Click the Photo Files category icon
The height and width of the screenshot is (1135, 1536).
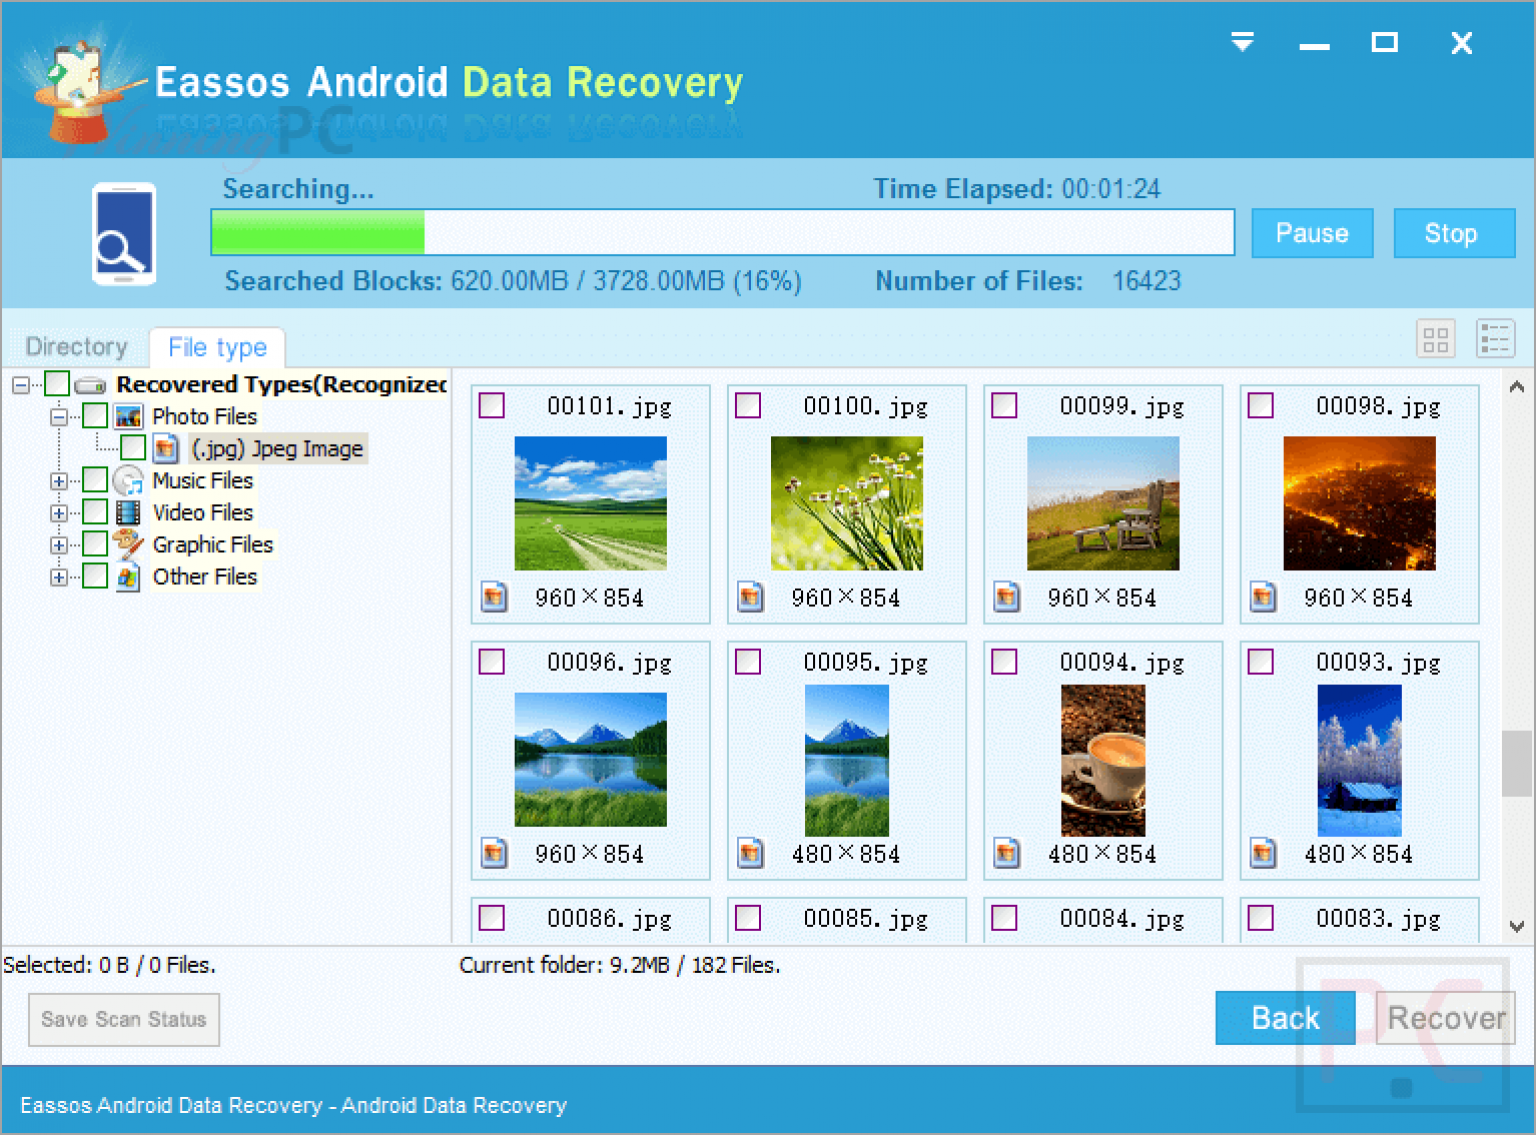coord(129,416)
